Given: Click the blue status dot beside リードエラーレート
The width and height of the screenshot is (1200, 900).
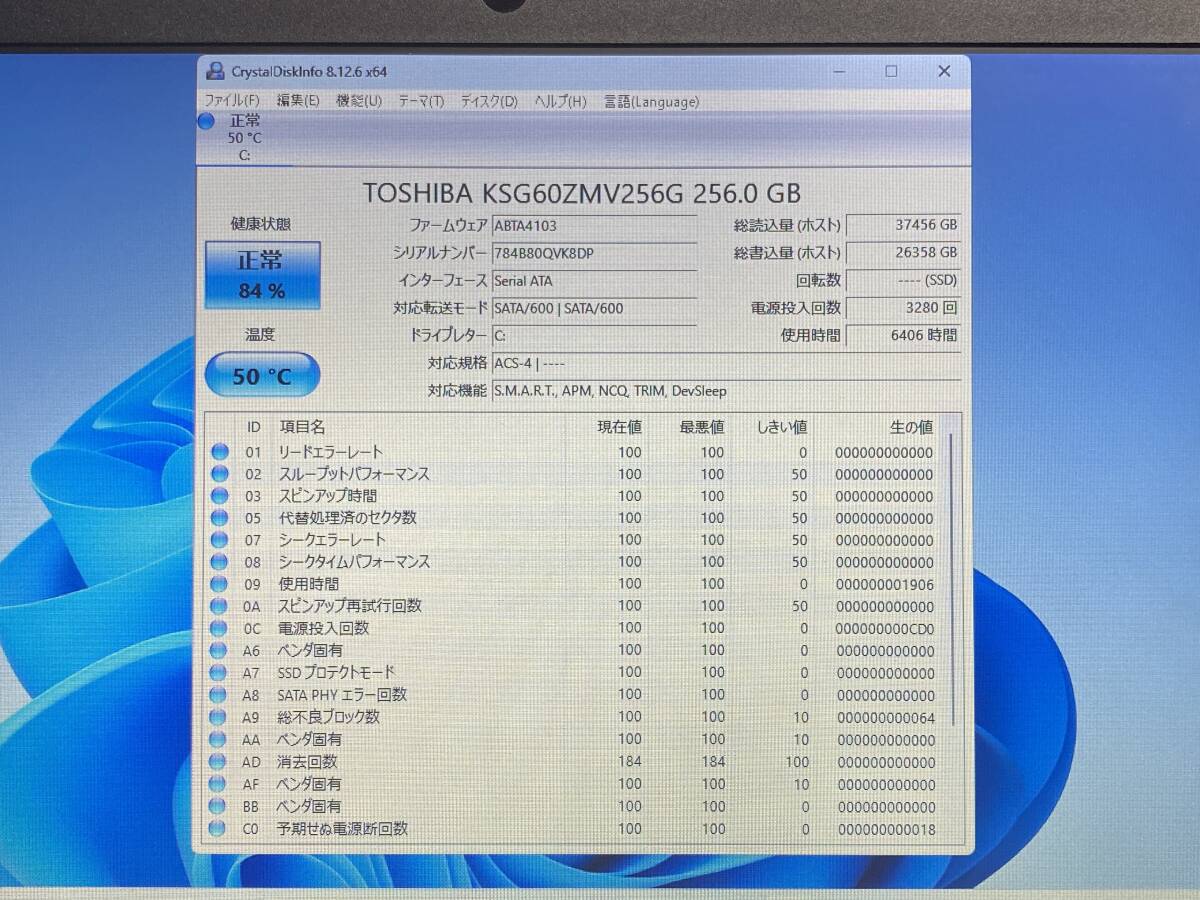Looking at the screenshot, I should 220,452.
